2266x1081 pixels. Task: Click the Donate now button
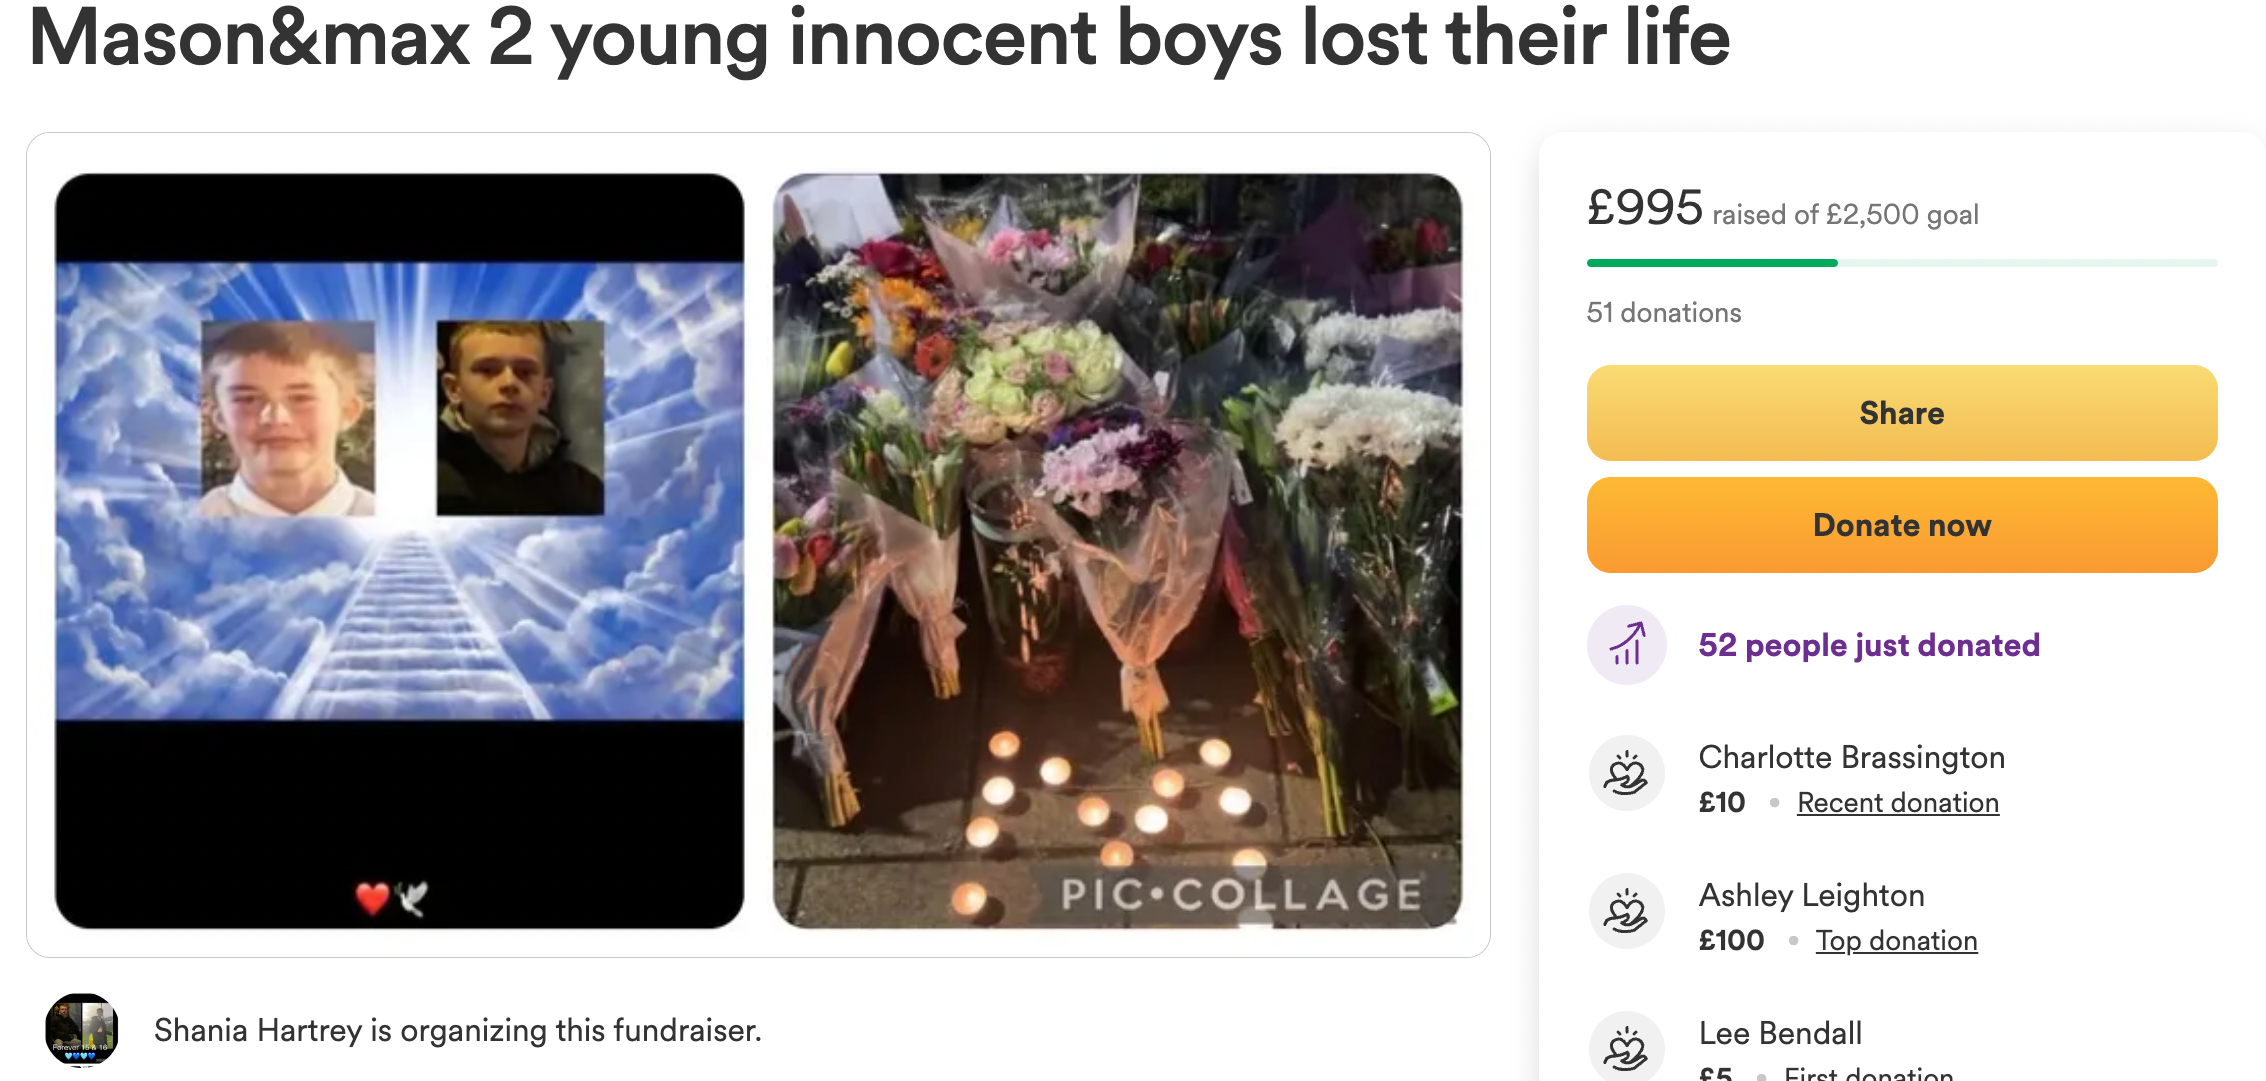pos(1901,525)
